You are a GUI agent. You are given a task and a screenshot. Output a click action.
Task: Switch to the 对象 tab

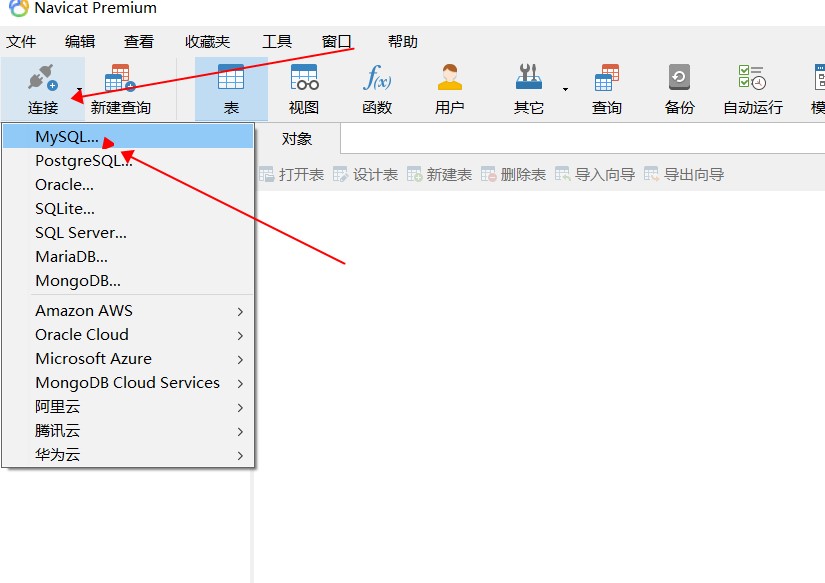[x=297, y=139]
